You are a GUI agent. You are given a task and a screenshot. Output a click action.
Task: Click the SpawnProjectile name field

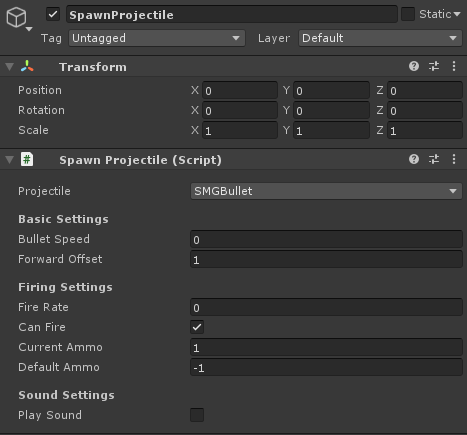232,14
